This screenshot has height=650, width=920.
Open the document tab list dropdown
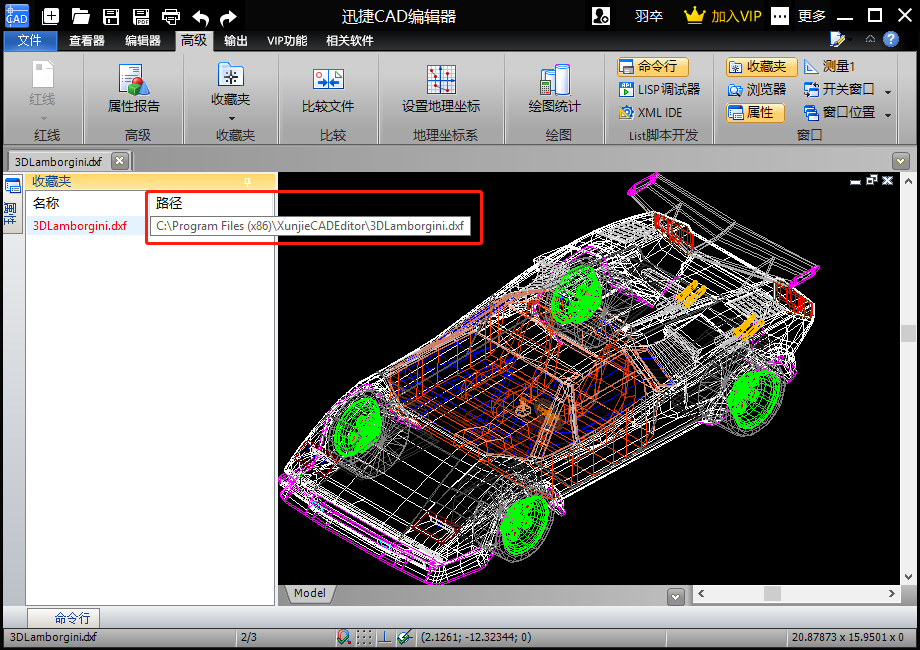[901, 160]
